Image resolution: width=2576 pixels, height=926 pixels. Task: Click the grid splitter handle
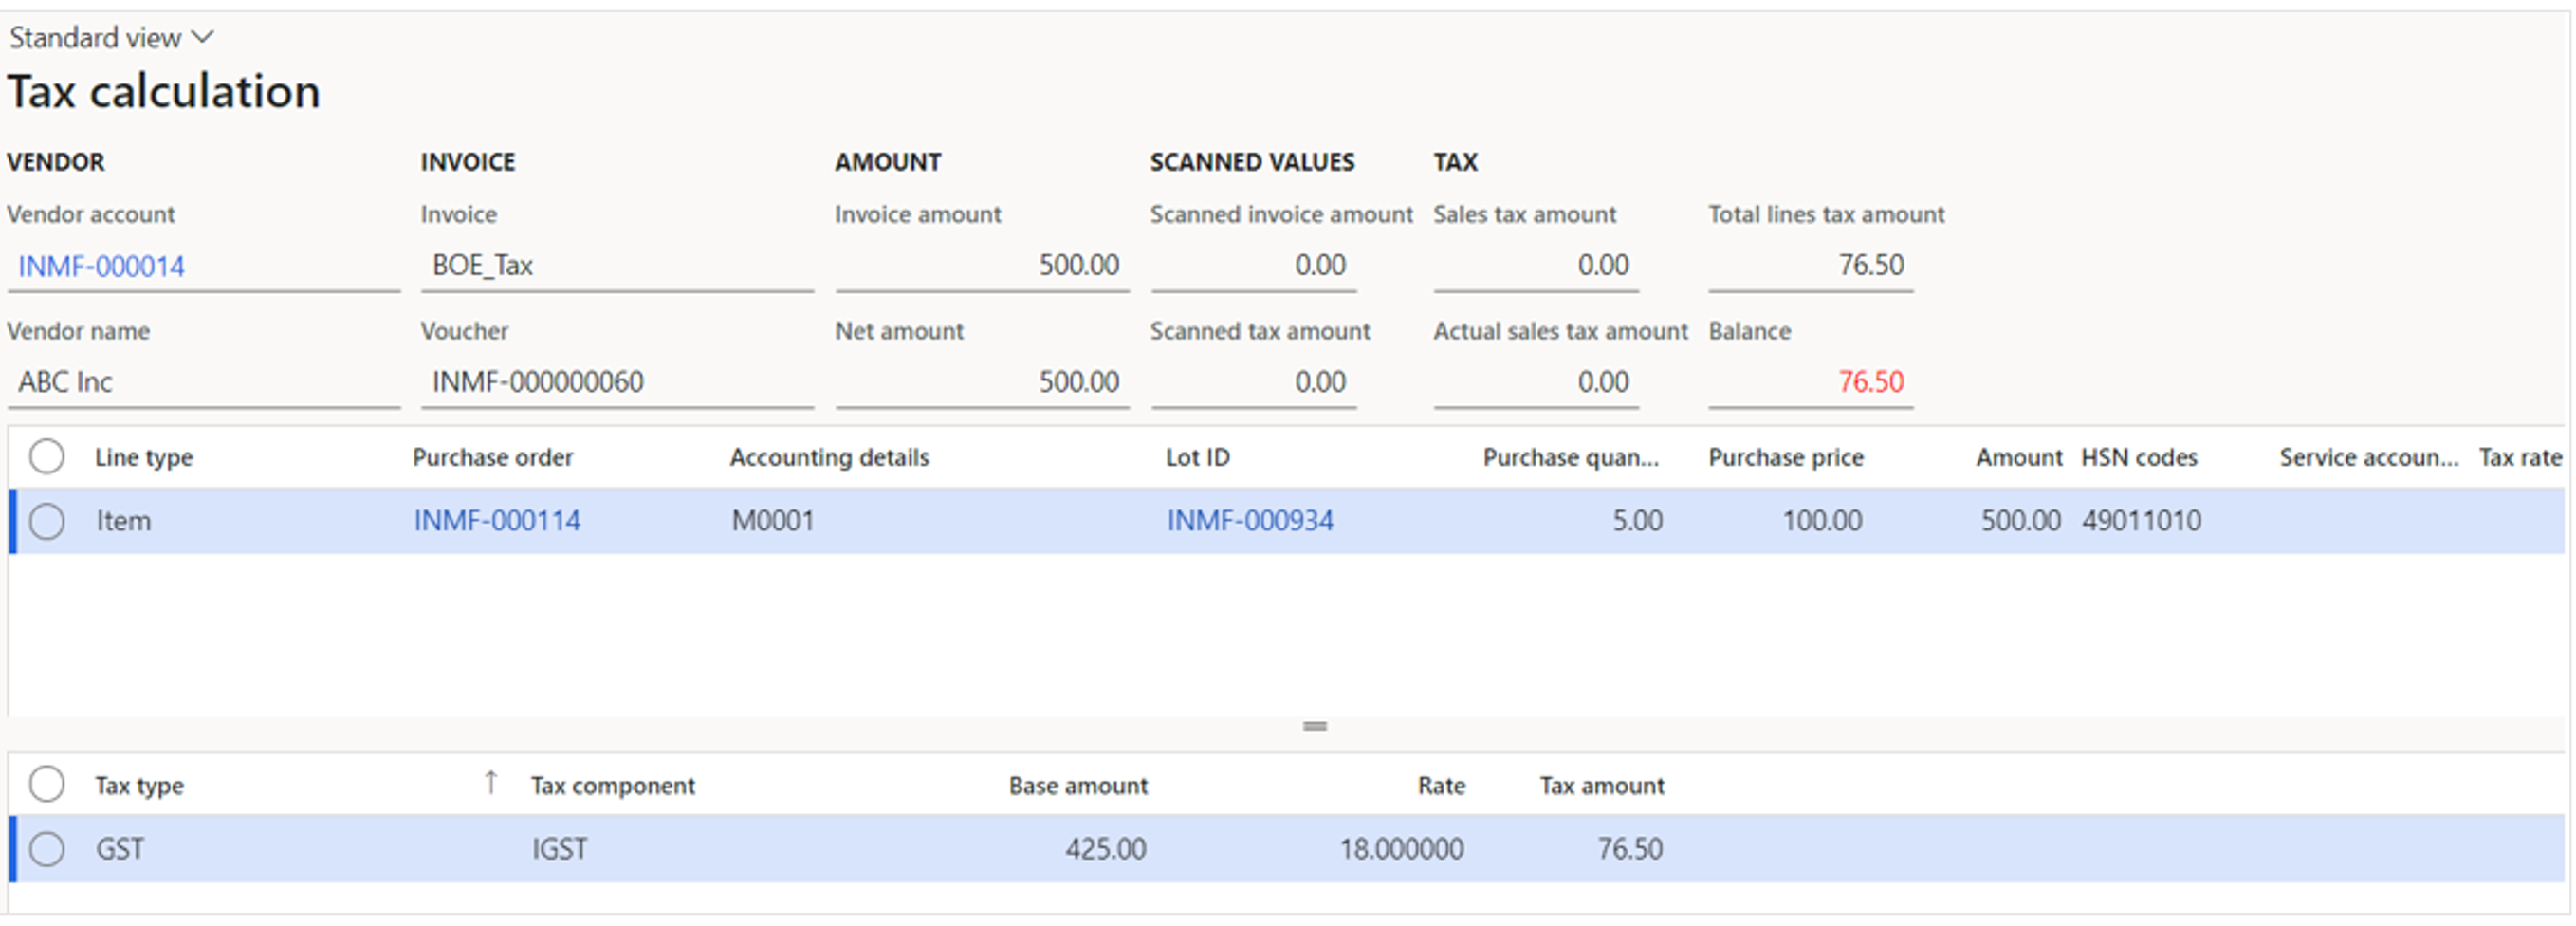pyautogui.click(x=1315, y=726)
